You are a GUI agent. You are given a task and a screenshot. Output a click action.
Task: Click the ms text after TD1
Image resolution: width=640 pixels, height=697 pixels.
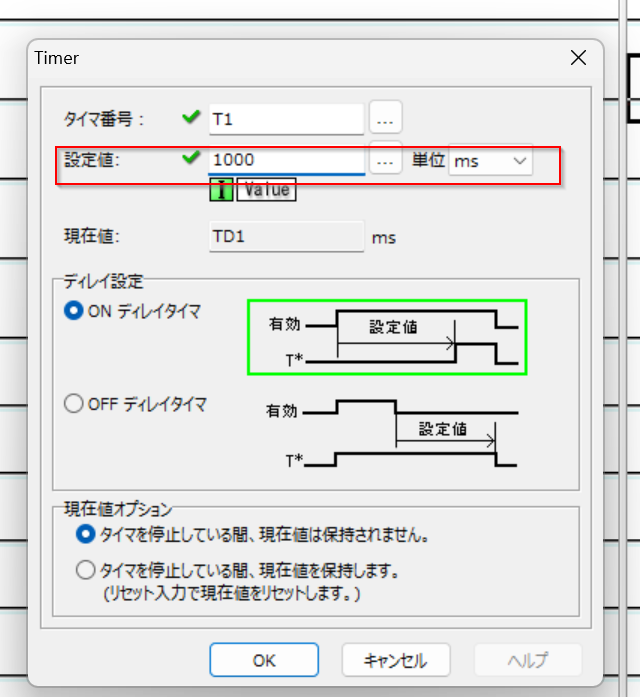384,238
